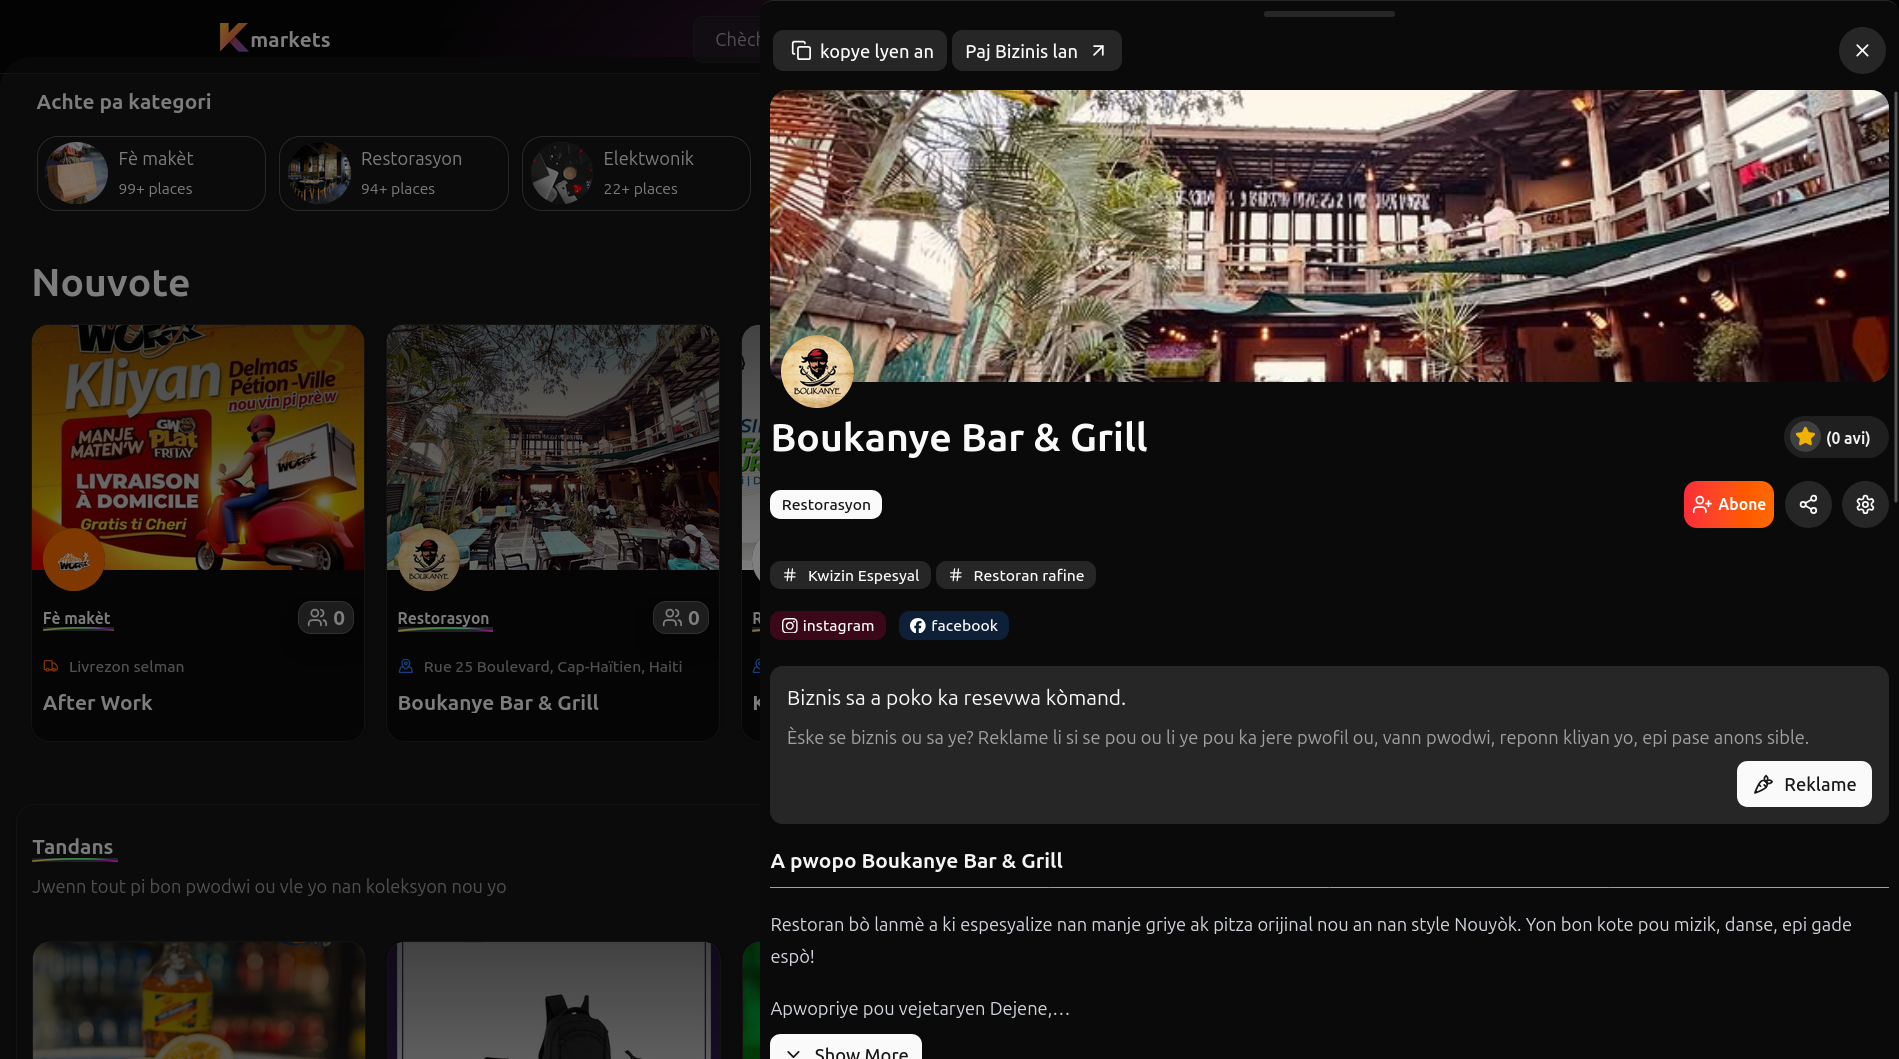Screen dimensions: 1899x1059
Task: Click the Rue 25 Boulevard address
Action: (553, 667)
